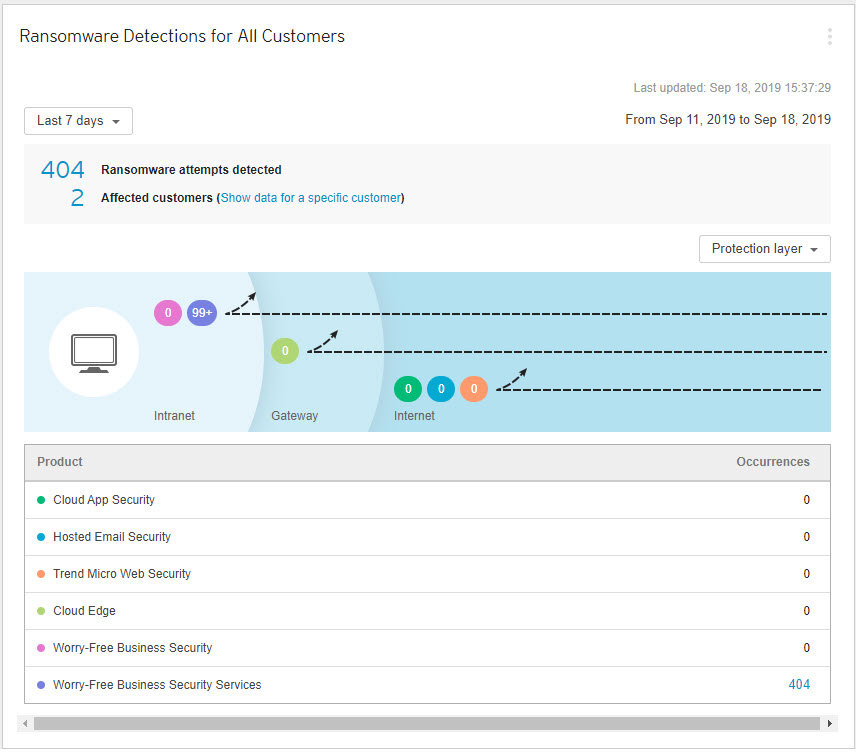Click the green Cloud App Security bubble
This screenshot has width=856, height=754.
click(408, 389)
